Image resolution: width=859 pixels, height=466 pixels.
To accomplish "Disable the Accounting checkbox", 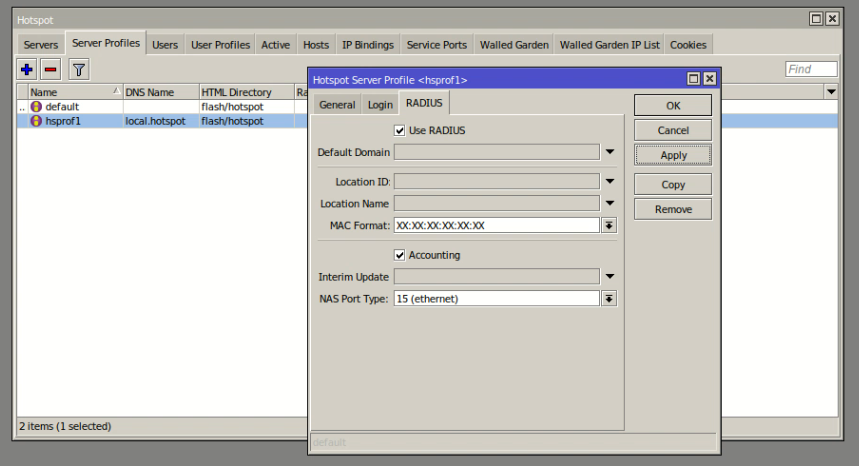I will (x=400, y=255).
